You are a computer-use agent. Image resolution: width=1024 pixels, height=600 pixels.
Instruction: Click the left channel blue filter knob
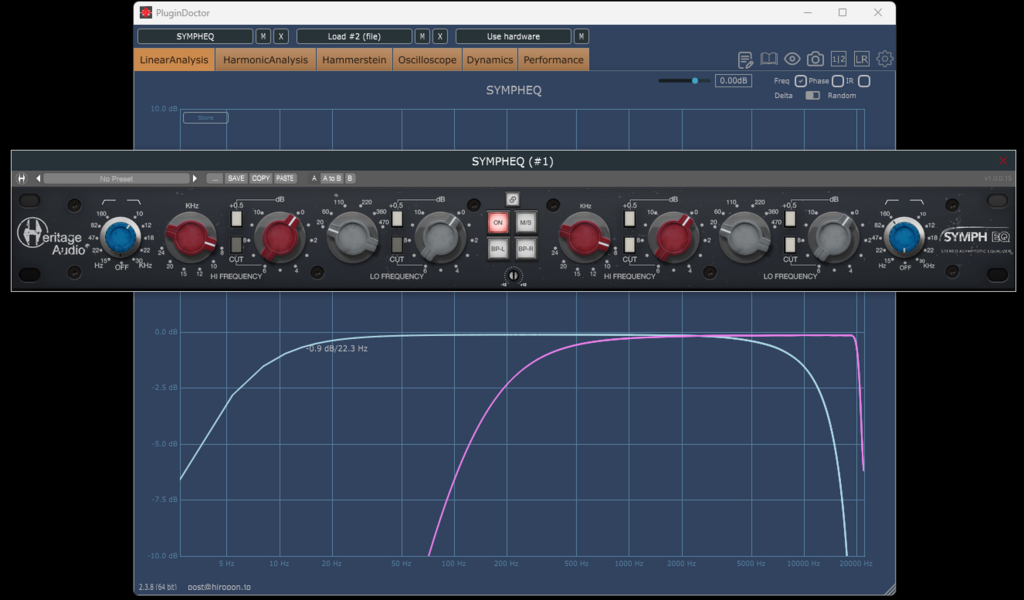click(x=121, y=237)
